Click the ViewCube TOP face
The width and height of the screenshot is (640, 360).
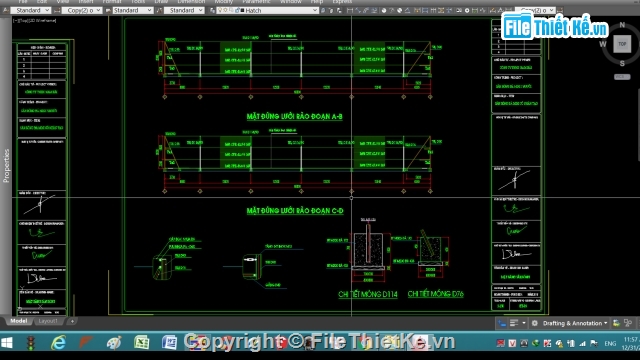(x=622, y=44)
